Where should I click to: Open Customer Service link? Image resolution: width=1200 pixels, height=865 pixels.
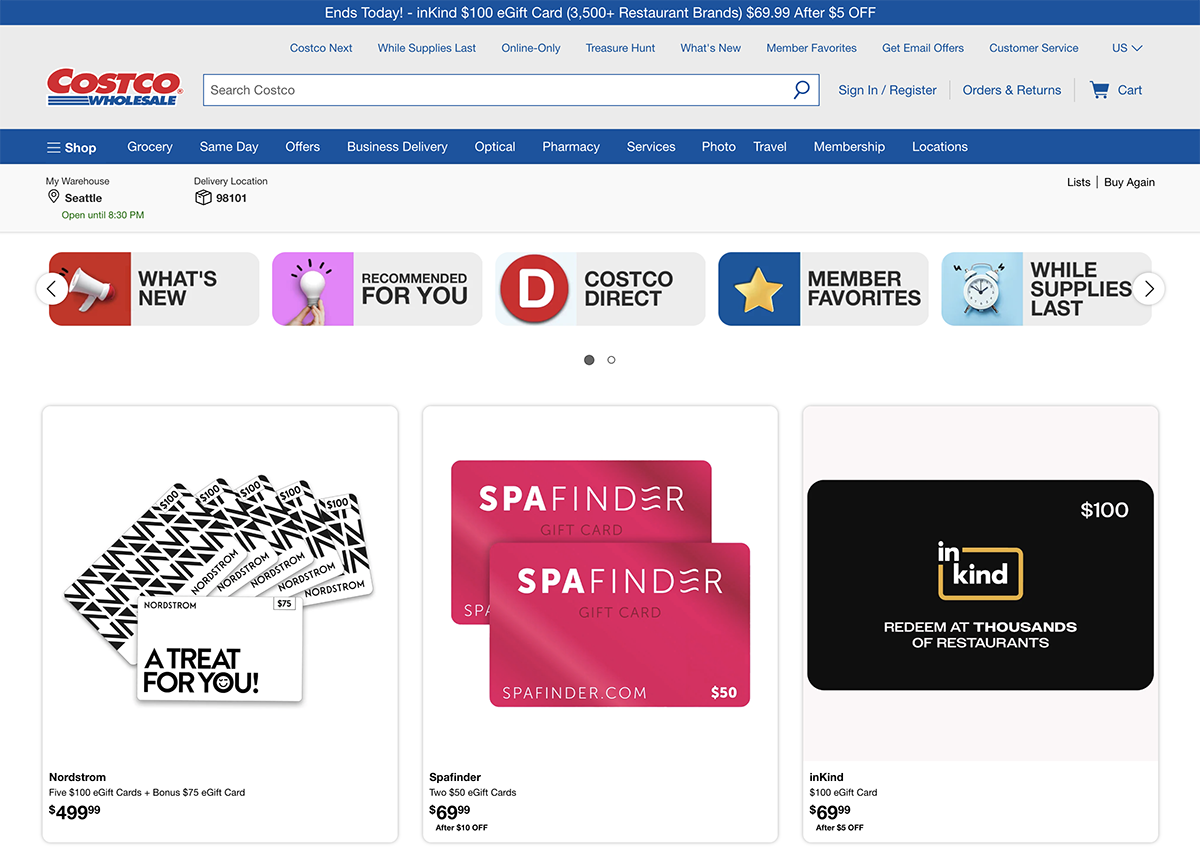tap(1034, 48)
